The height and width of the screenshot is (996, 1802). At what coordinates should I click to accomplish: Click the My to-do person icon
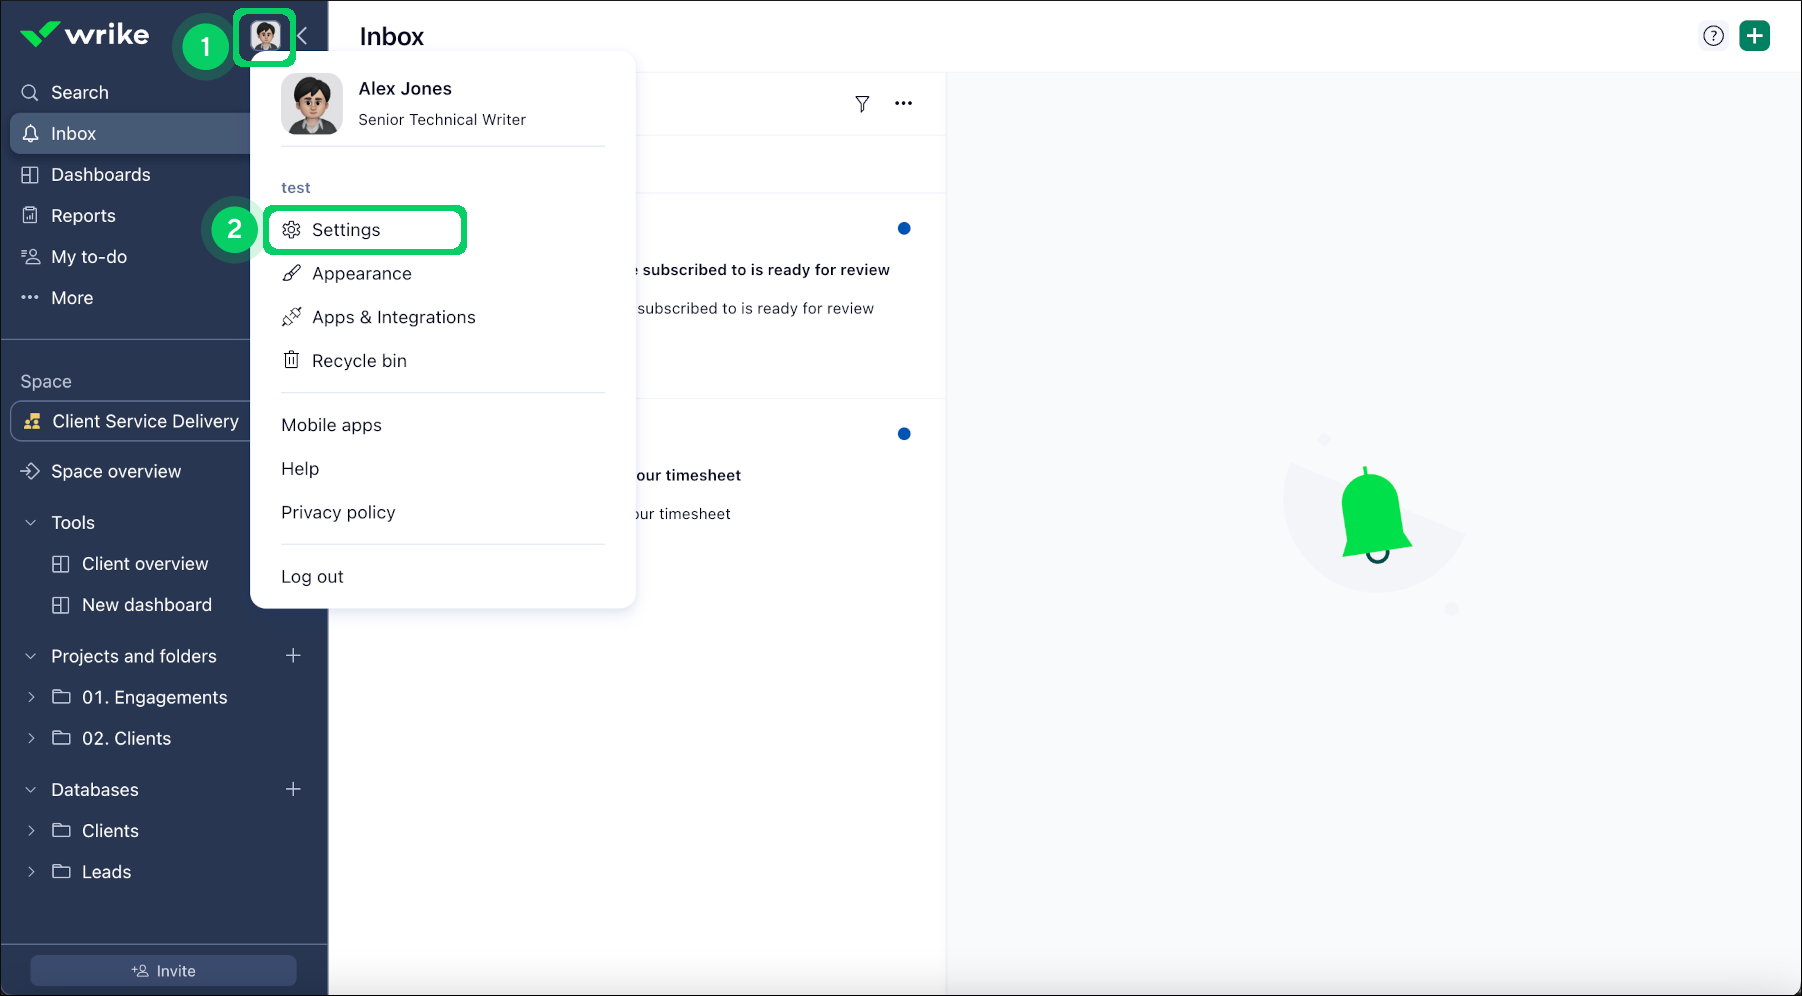pos(30,256)
